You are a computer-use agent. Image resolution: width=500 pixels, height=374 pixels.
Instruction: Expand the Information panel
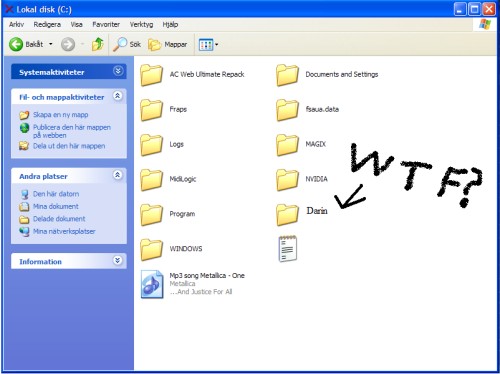[118, 260]
